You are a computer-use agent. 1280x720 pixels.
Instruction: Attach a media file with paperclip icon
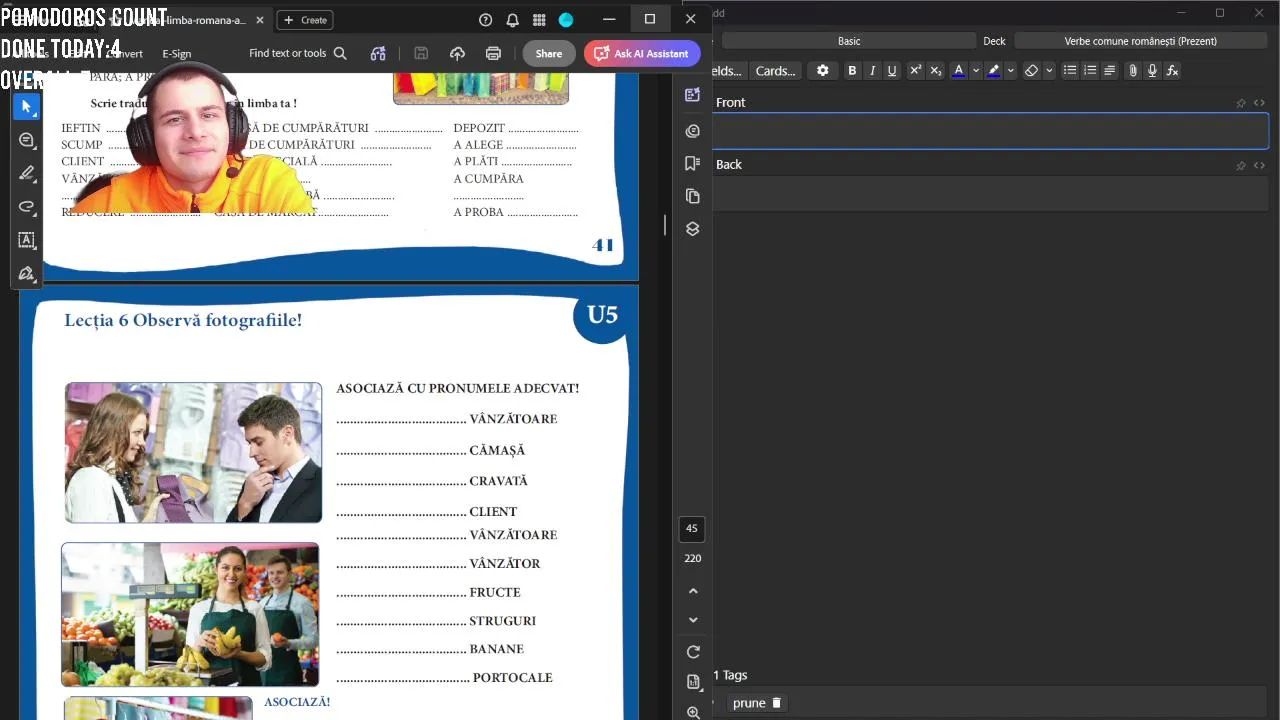(x=1133, y=71)
